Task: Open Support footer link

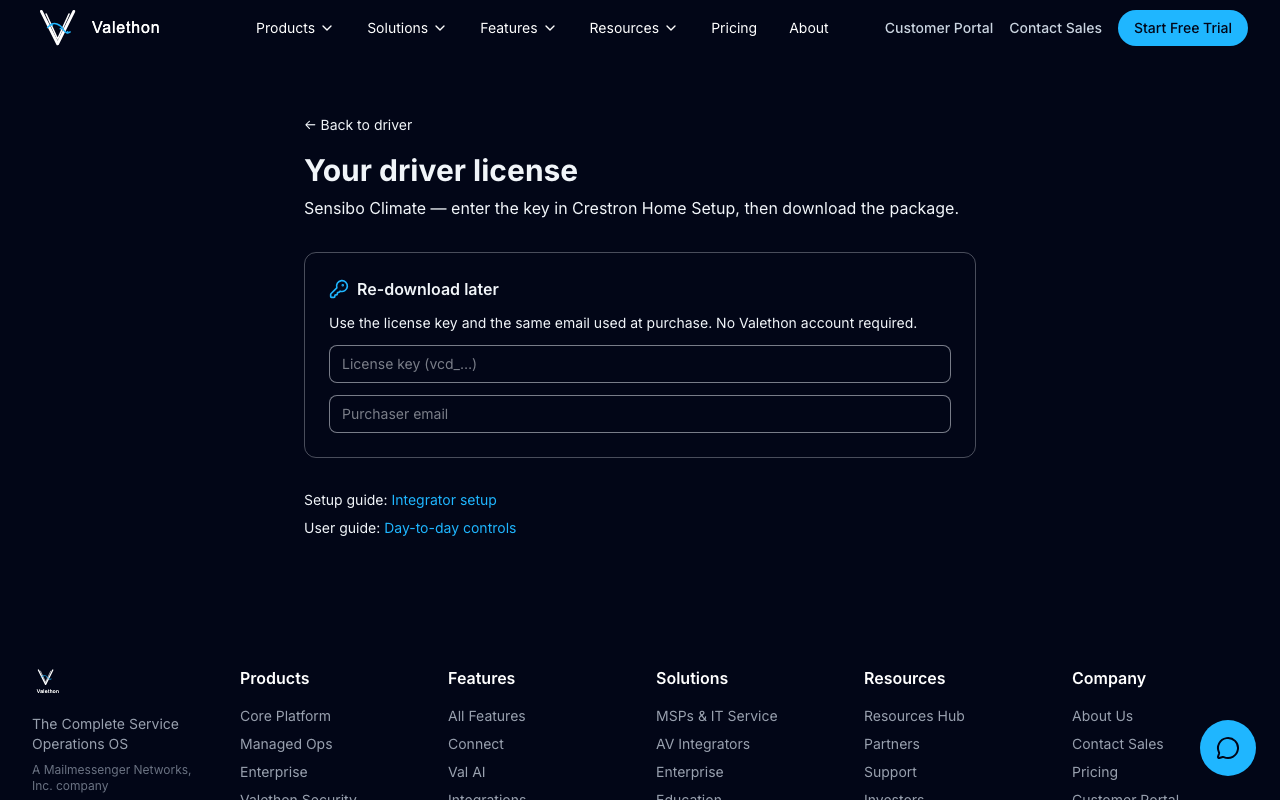Action: [891, 772]
